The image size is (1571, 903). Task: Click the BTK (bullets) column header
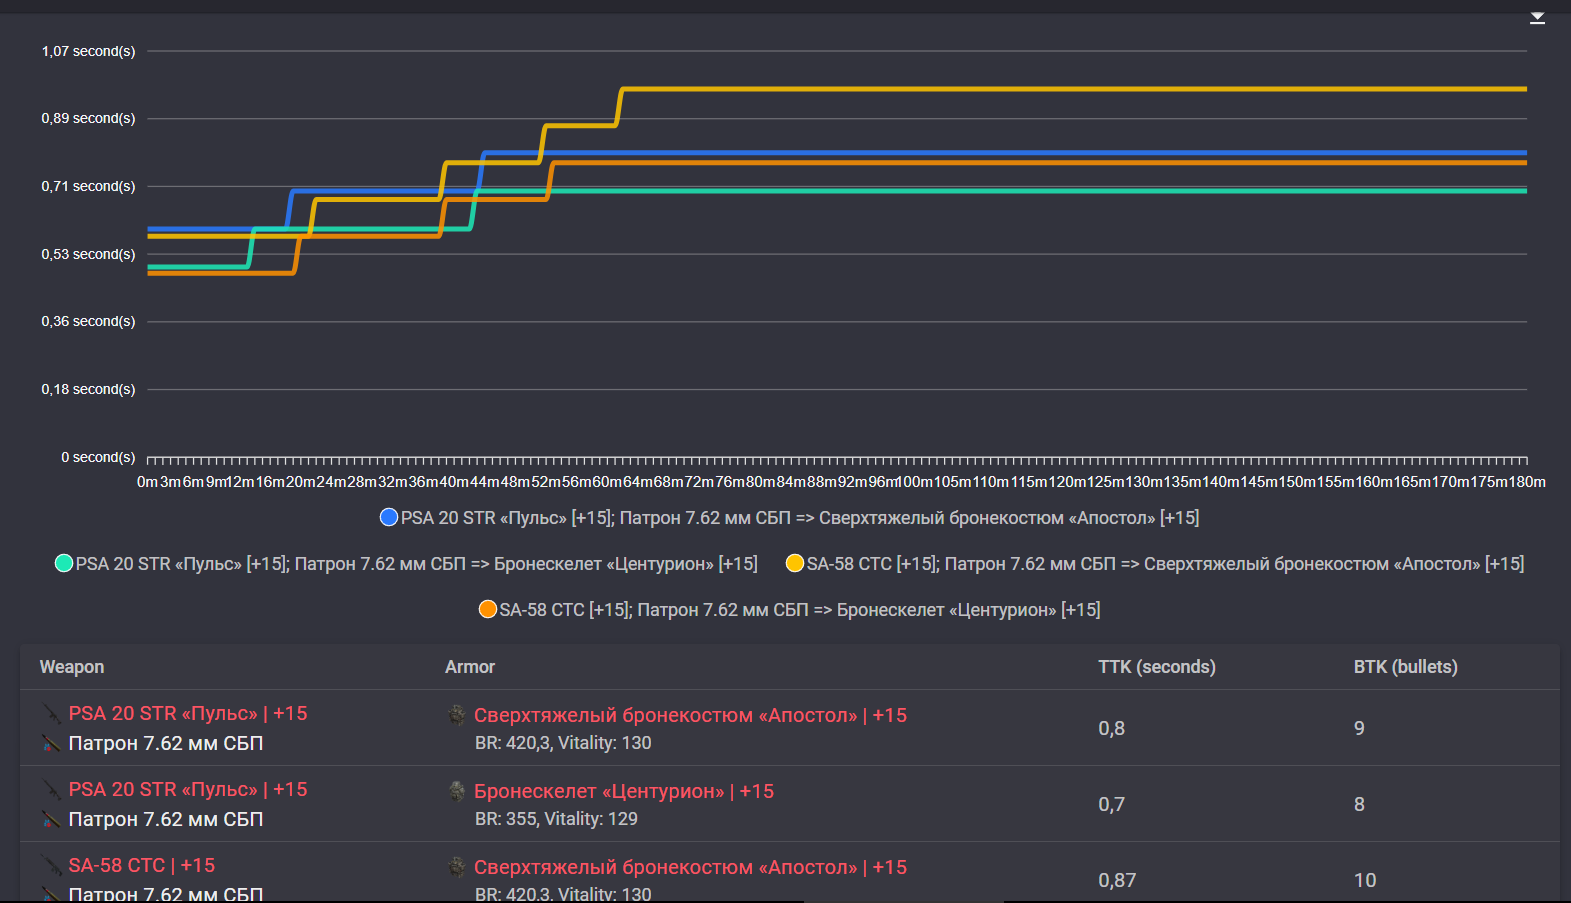(x=1405, y=667)
